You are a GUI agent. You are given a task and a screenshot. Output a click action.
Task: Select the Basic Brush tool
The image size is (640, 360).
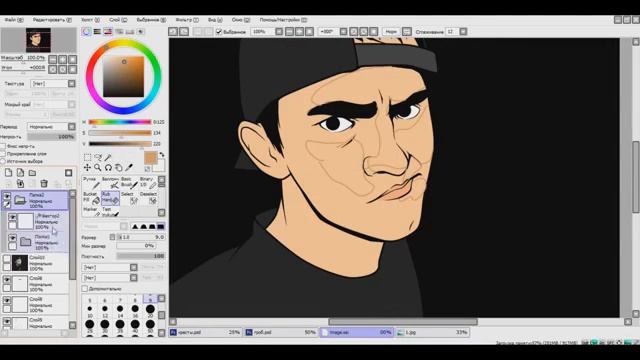(x=129, y=182)
